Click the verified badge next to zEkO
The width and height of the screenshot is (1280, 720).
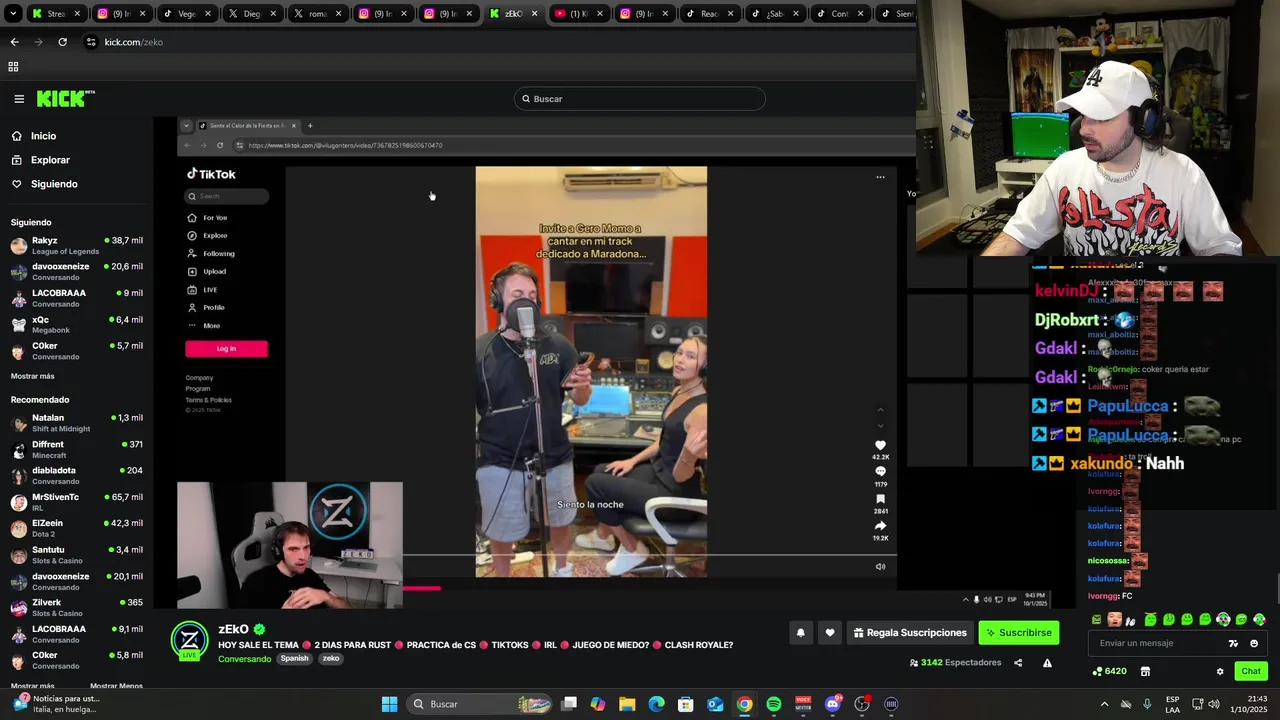tap(259, 629)
